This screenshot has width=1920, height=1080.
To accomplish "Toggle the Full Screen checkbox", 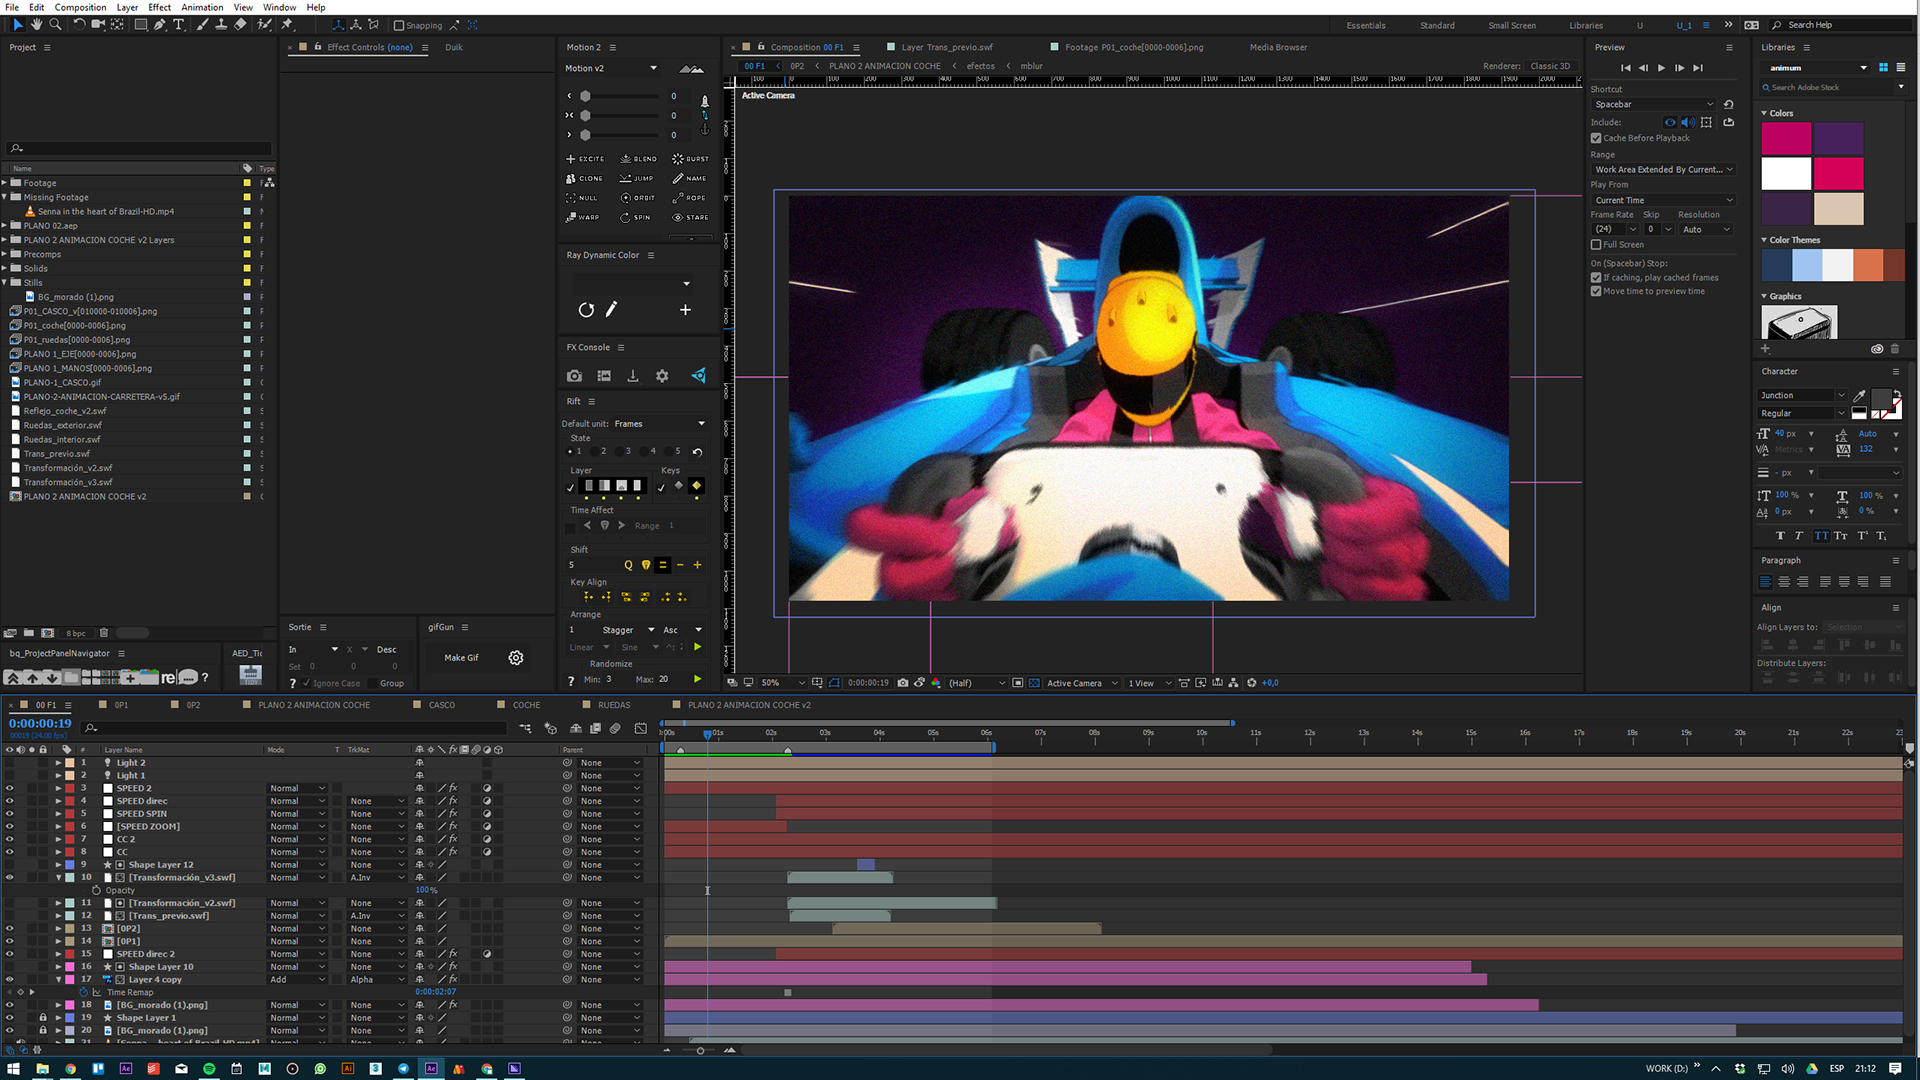I will pos(1596,244).
